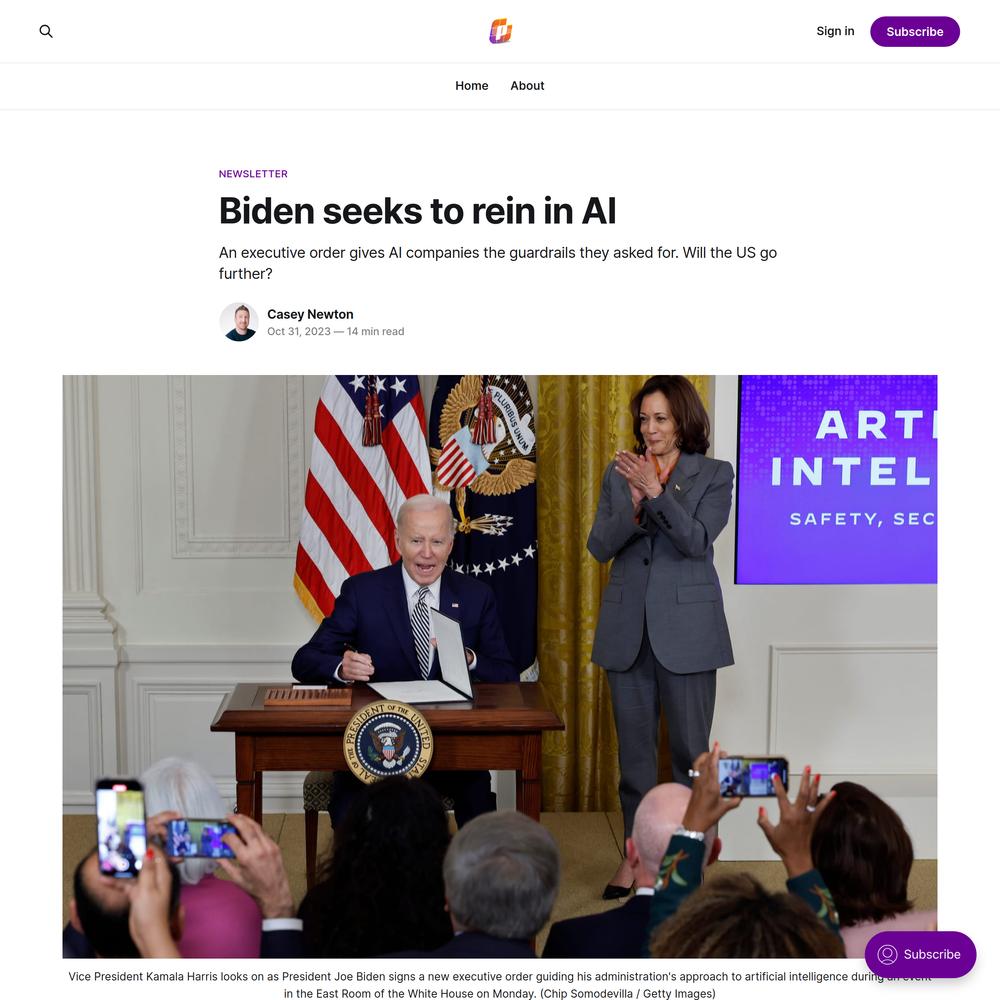Screen dimensions: 1000x1000
Task: Click the purple Subscribe button in header
Action: click(915, 31)
